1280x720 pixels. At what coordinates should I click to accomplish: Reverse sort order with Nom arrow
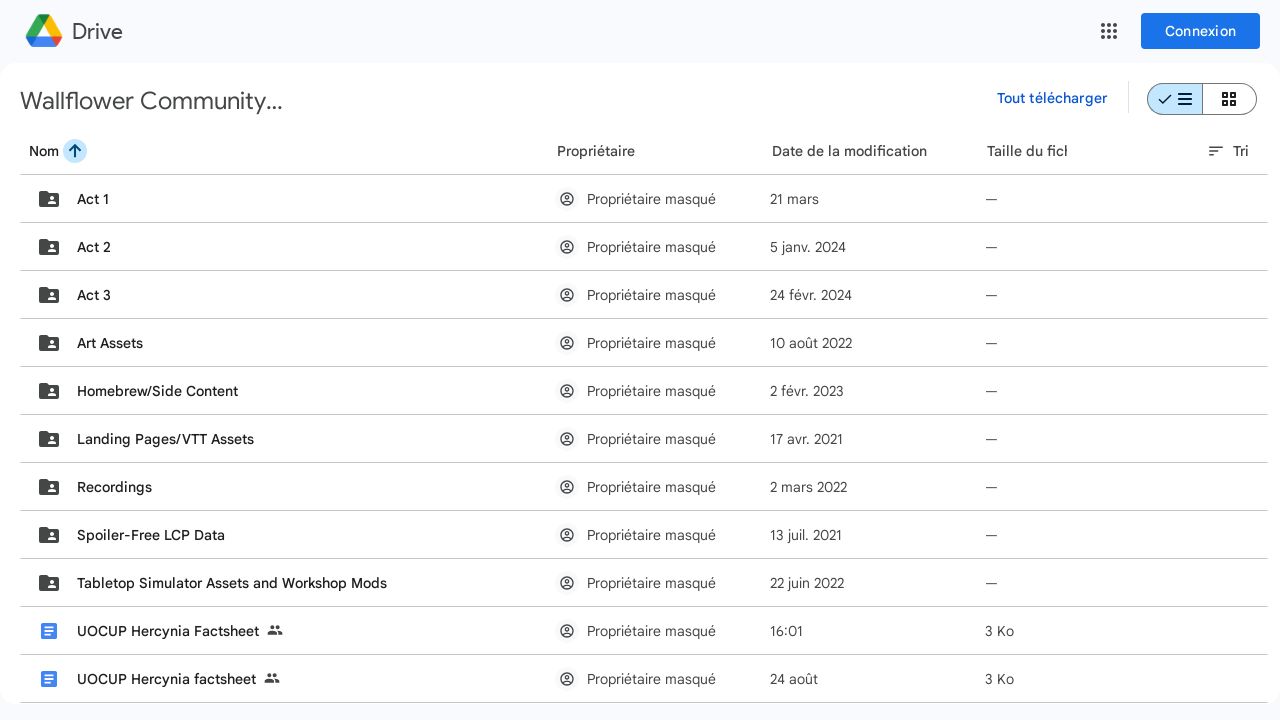(75, 151)
